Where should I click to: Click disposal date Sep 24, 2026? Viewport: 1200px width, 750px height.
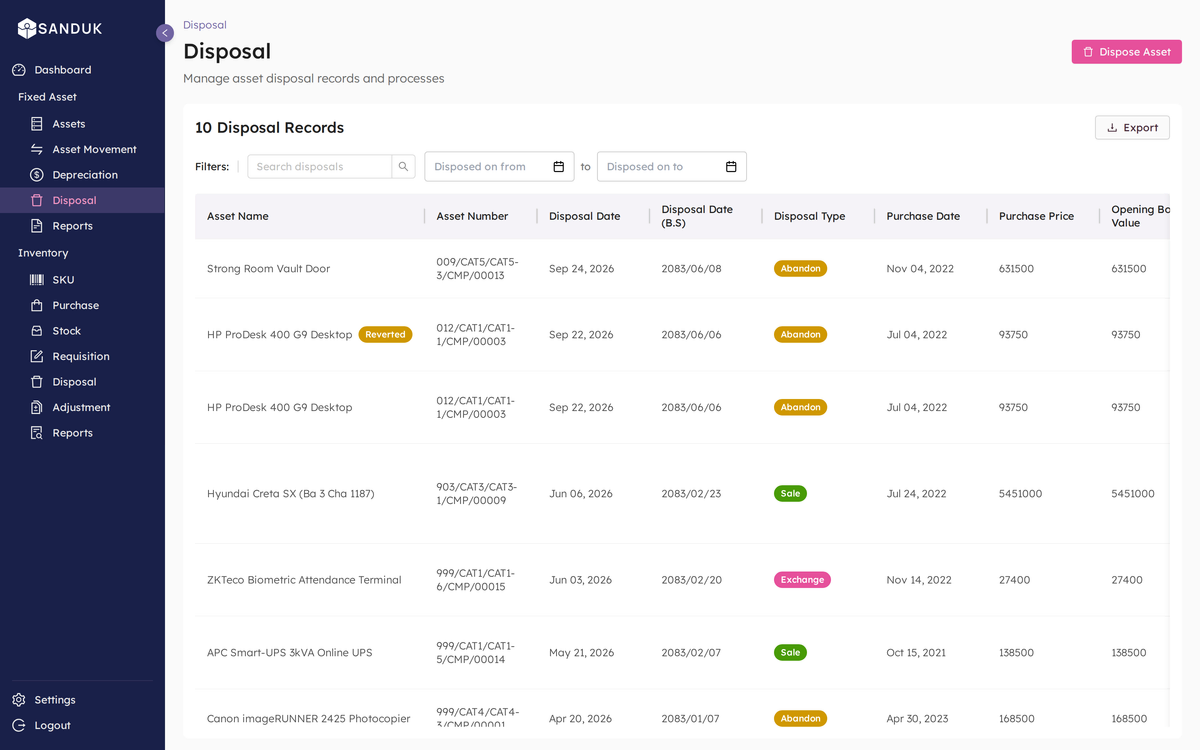tap(581, 269)
